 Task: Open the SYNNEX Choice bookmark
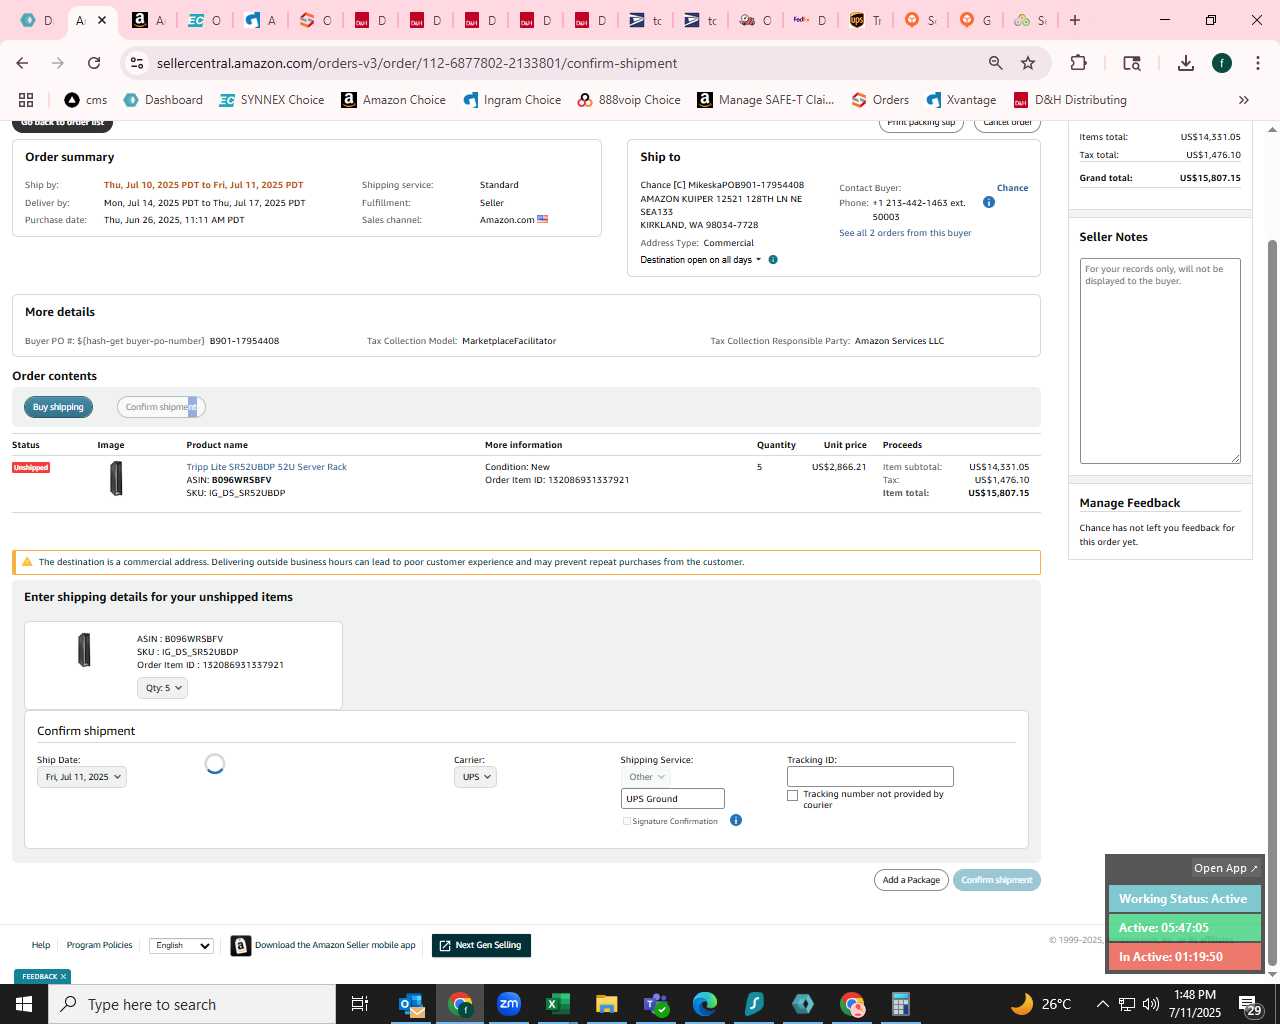272,100
